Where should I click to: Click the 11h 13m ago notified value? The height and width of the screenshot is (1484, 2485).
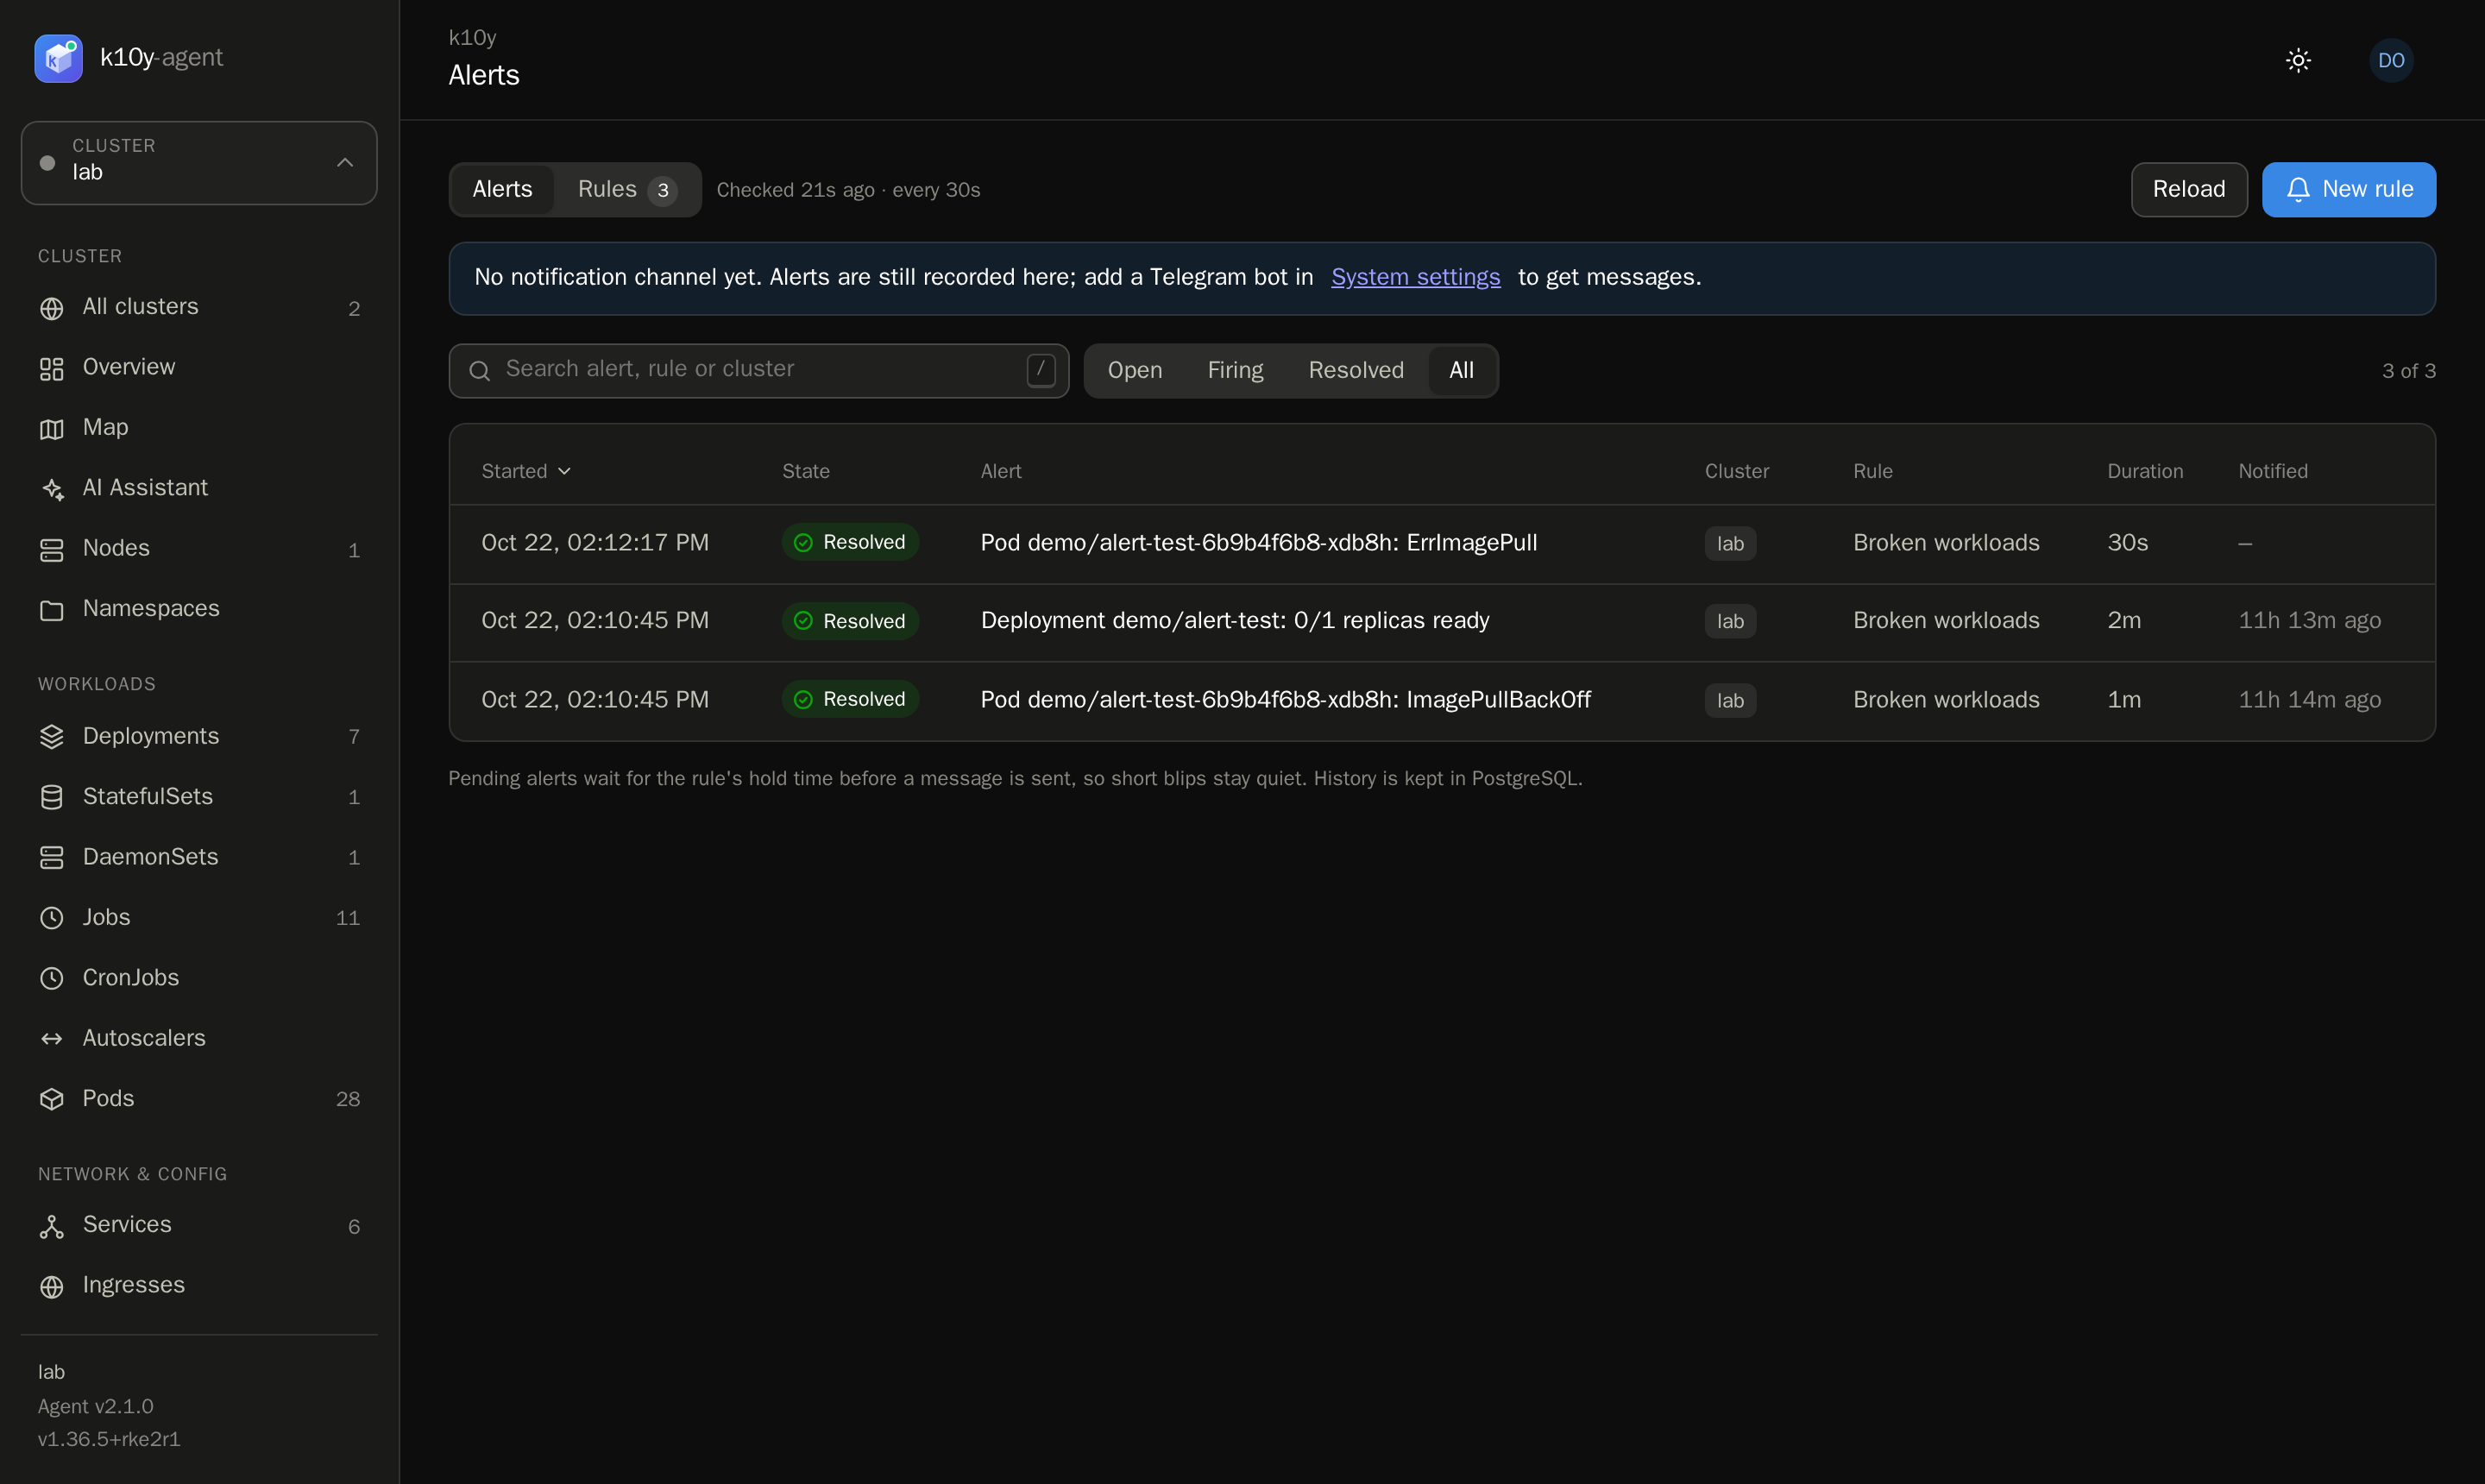click(x=2309, y=620)
